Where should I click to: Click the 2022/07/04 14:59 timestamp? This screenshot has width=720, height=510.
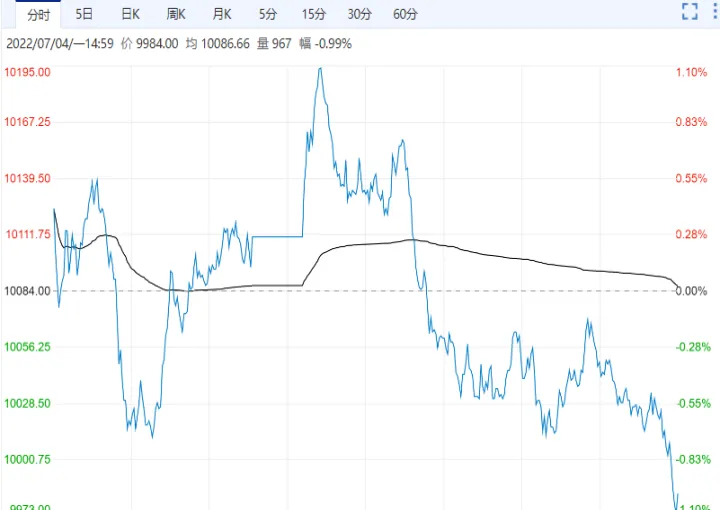coord(60,44)
